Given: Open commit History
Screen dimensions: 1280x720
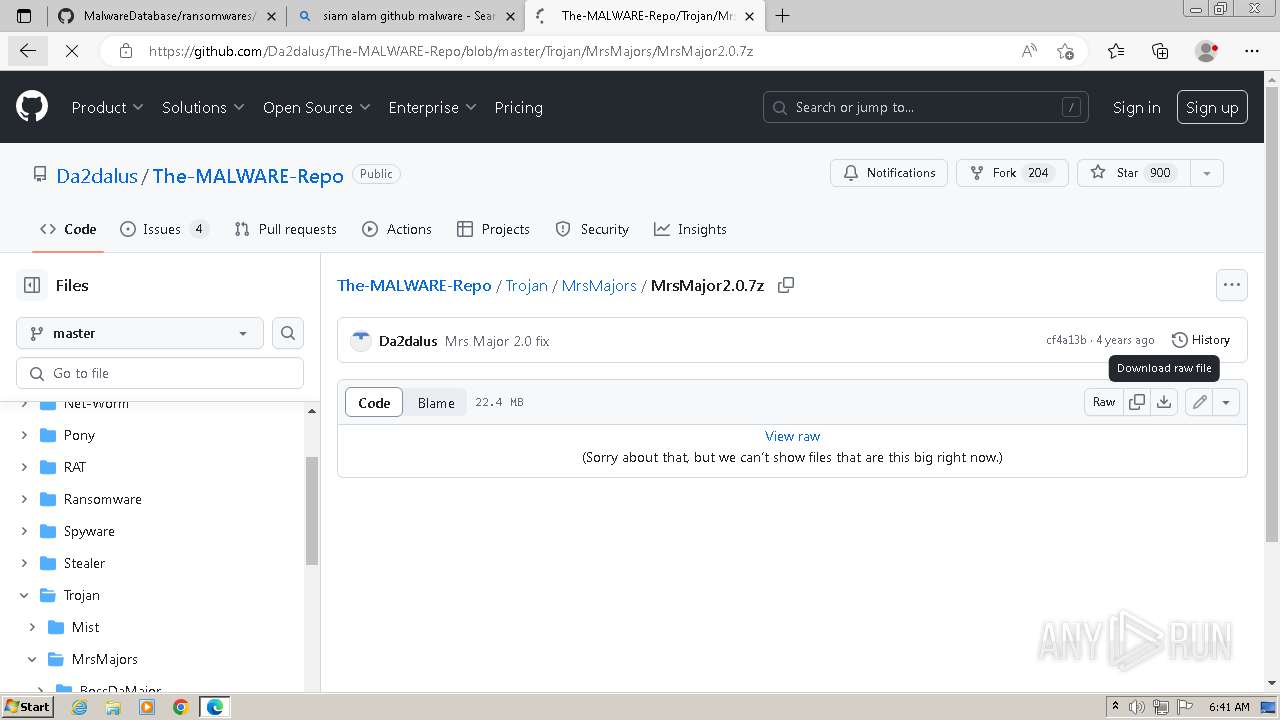Looking at the screenshot, I should tap(1200, 340).
